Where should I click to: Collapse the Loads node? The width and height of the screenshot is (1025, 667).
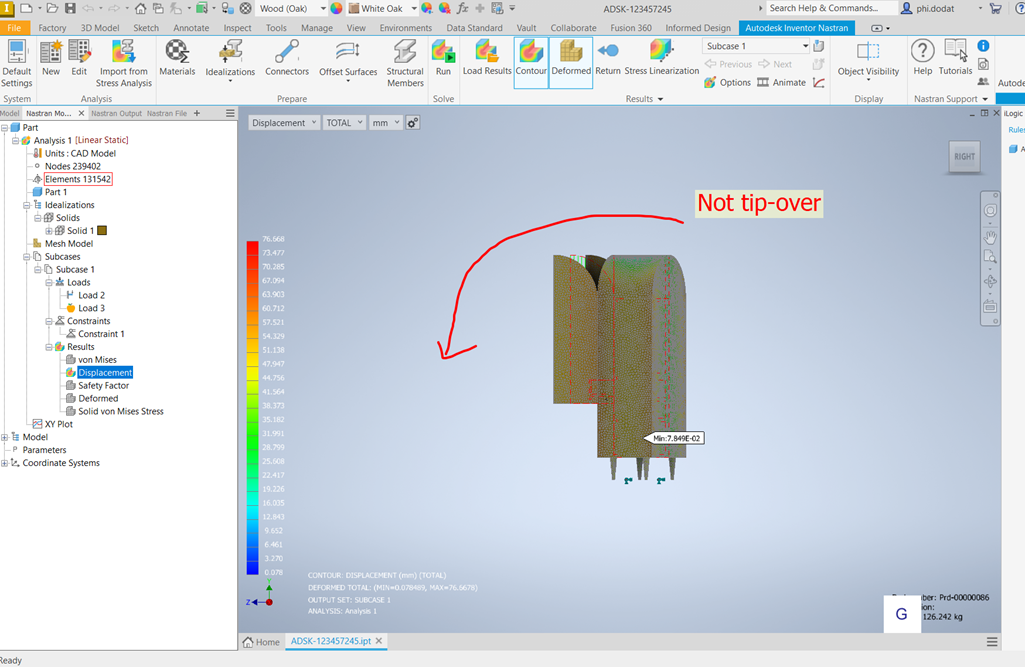tap(48, 282)
